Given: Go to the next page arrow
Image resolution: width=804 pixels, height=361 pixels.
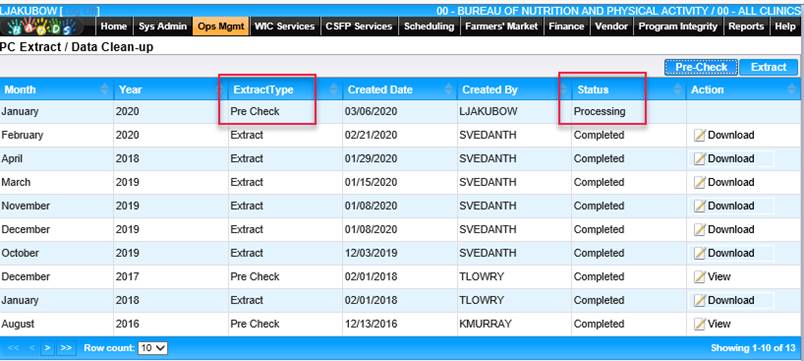Looking at the screenshot, I should 47,348.
